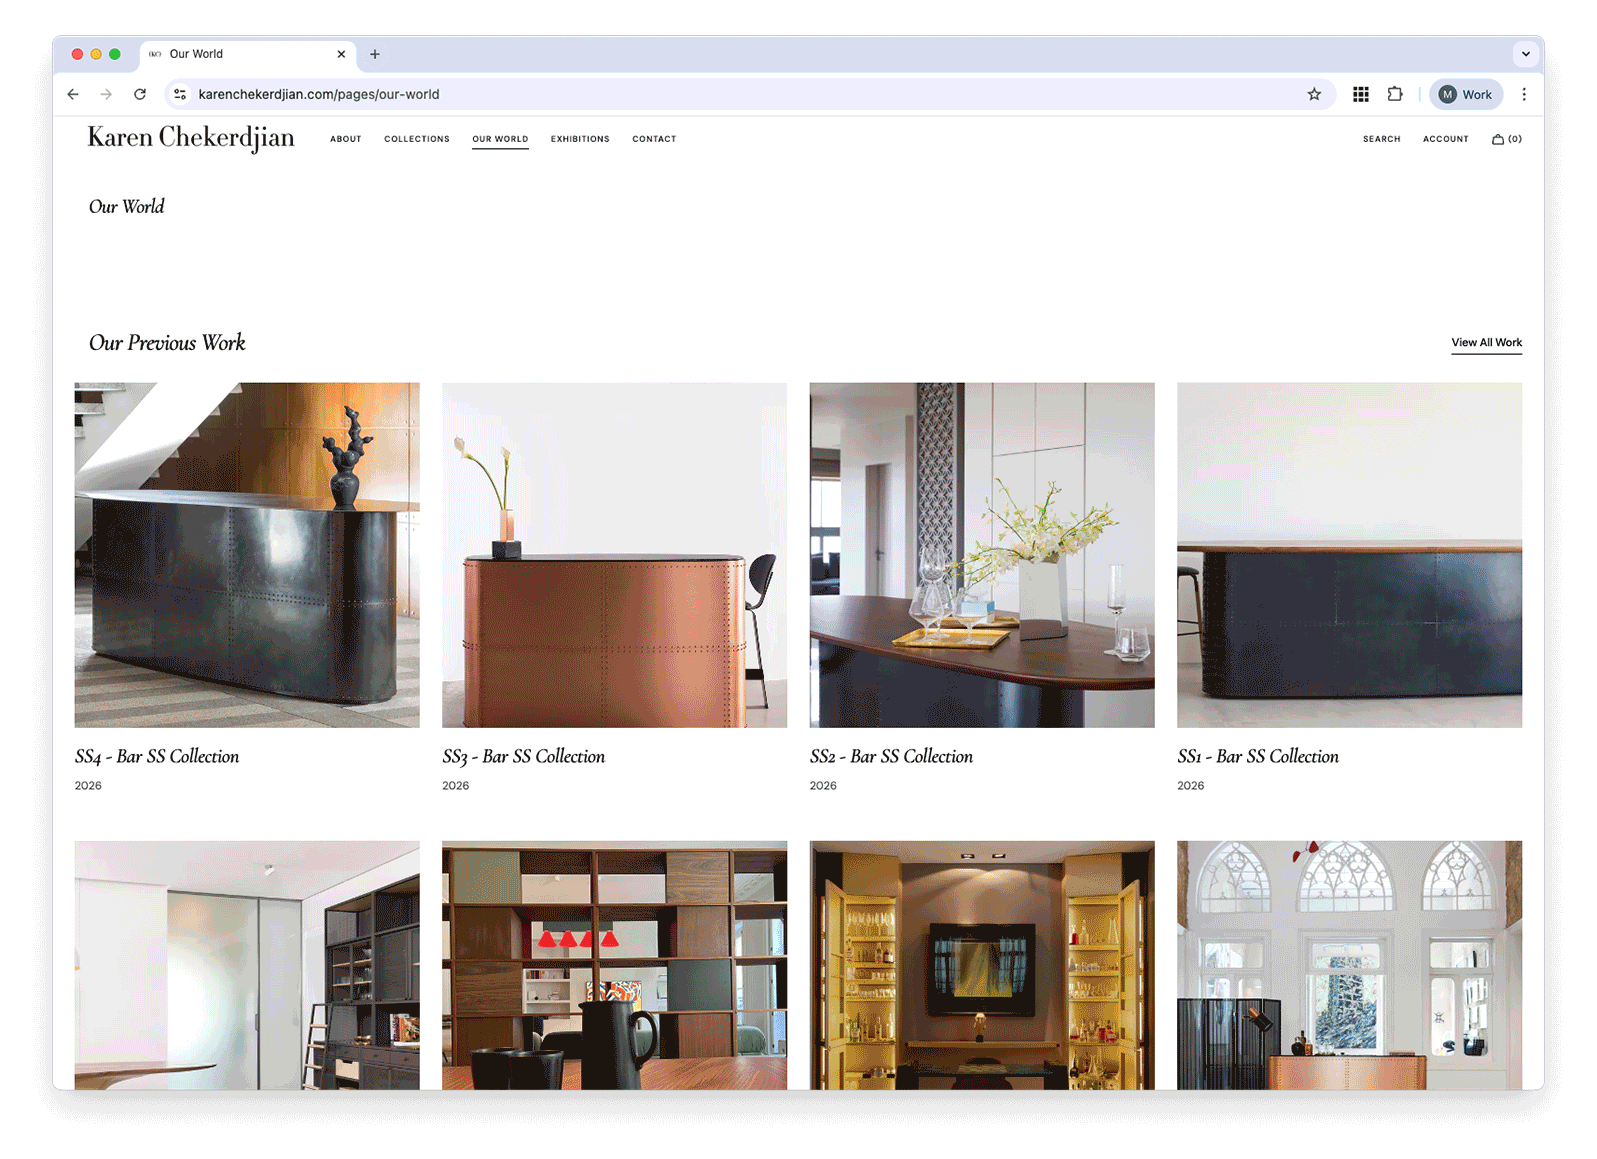This screenshot has height=1159, width=1597.
Task: View site information icon in address bar
Action: (180, 94)
